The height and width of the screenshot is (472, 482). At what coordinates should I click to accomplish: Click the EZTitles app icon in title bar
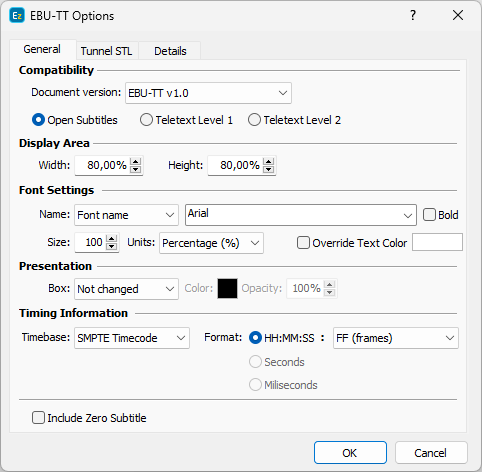click(17, 16)
